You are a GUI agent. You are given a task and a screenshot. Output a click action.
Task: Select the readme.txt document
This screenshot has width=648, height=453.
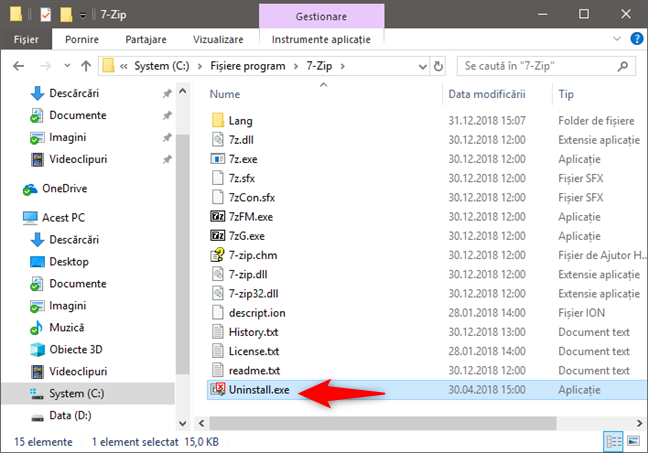pos(254,370)
